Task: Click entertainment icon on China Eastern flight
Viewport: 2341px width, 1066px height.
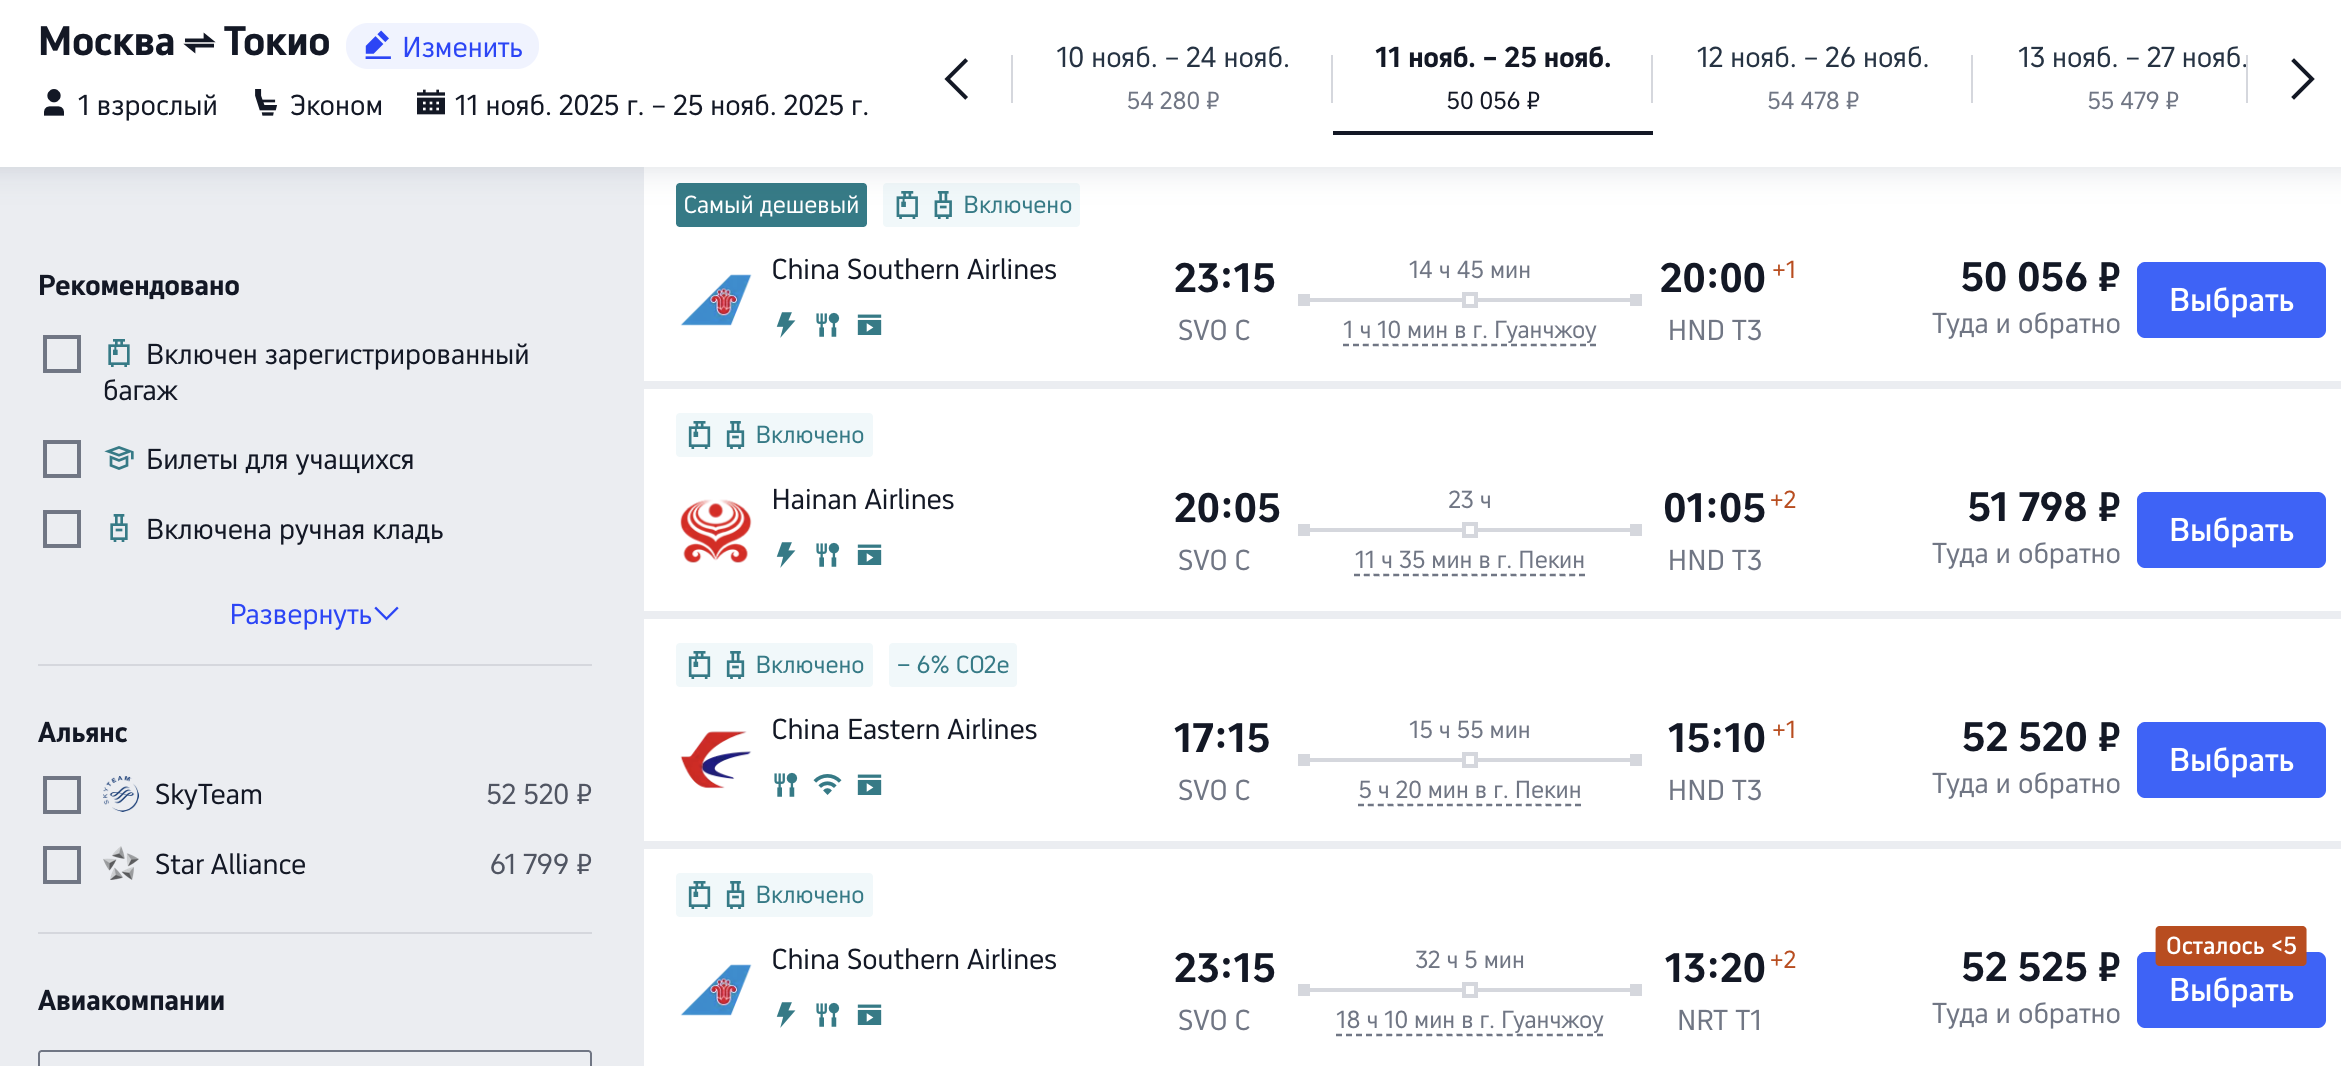Action: [x=870, y=785]
